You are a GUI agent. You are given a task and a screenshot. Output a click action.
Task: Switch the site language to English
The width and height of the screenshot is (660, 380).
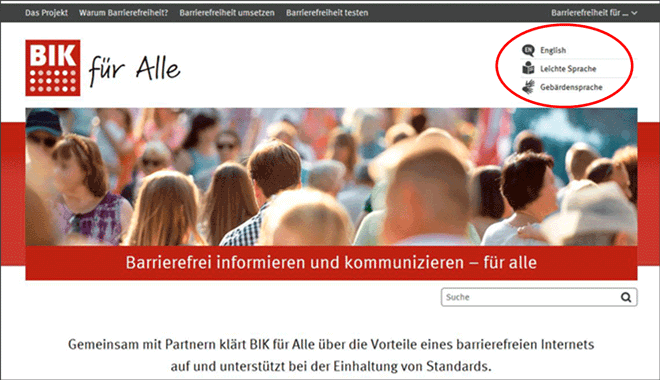pos(553,50)
